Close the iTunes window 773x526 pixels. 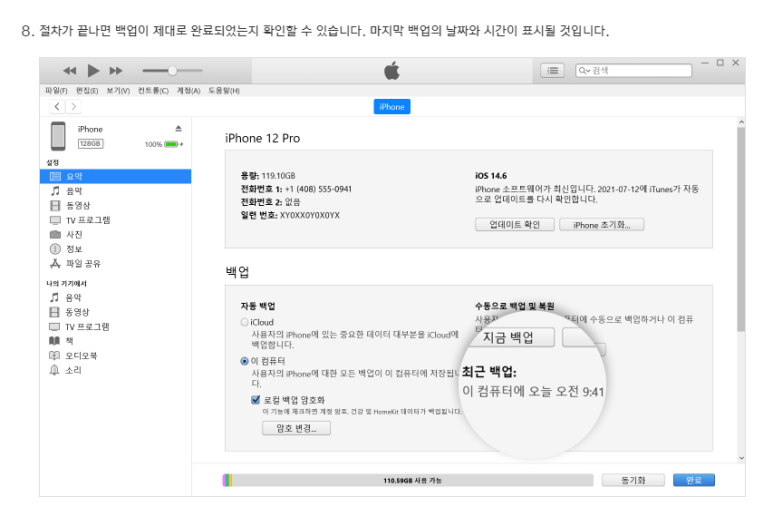736,63
